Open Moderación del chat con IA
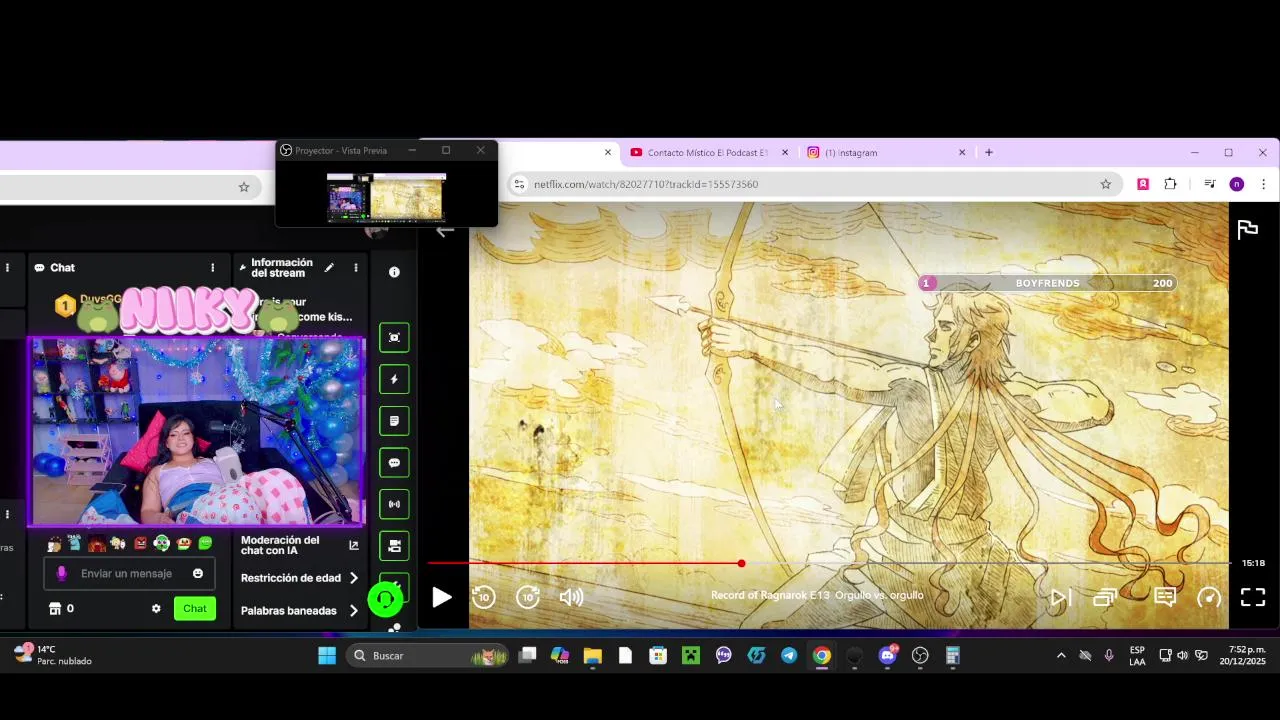This screenshot has height=720, width=1280. [300, 545]
